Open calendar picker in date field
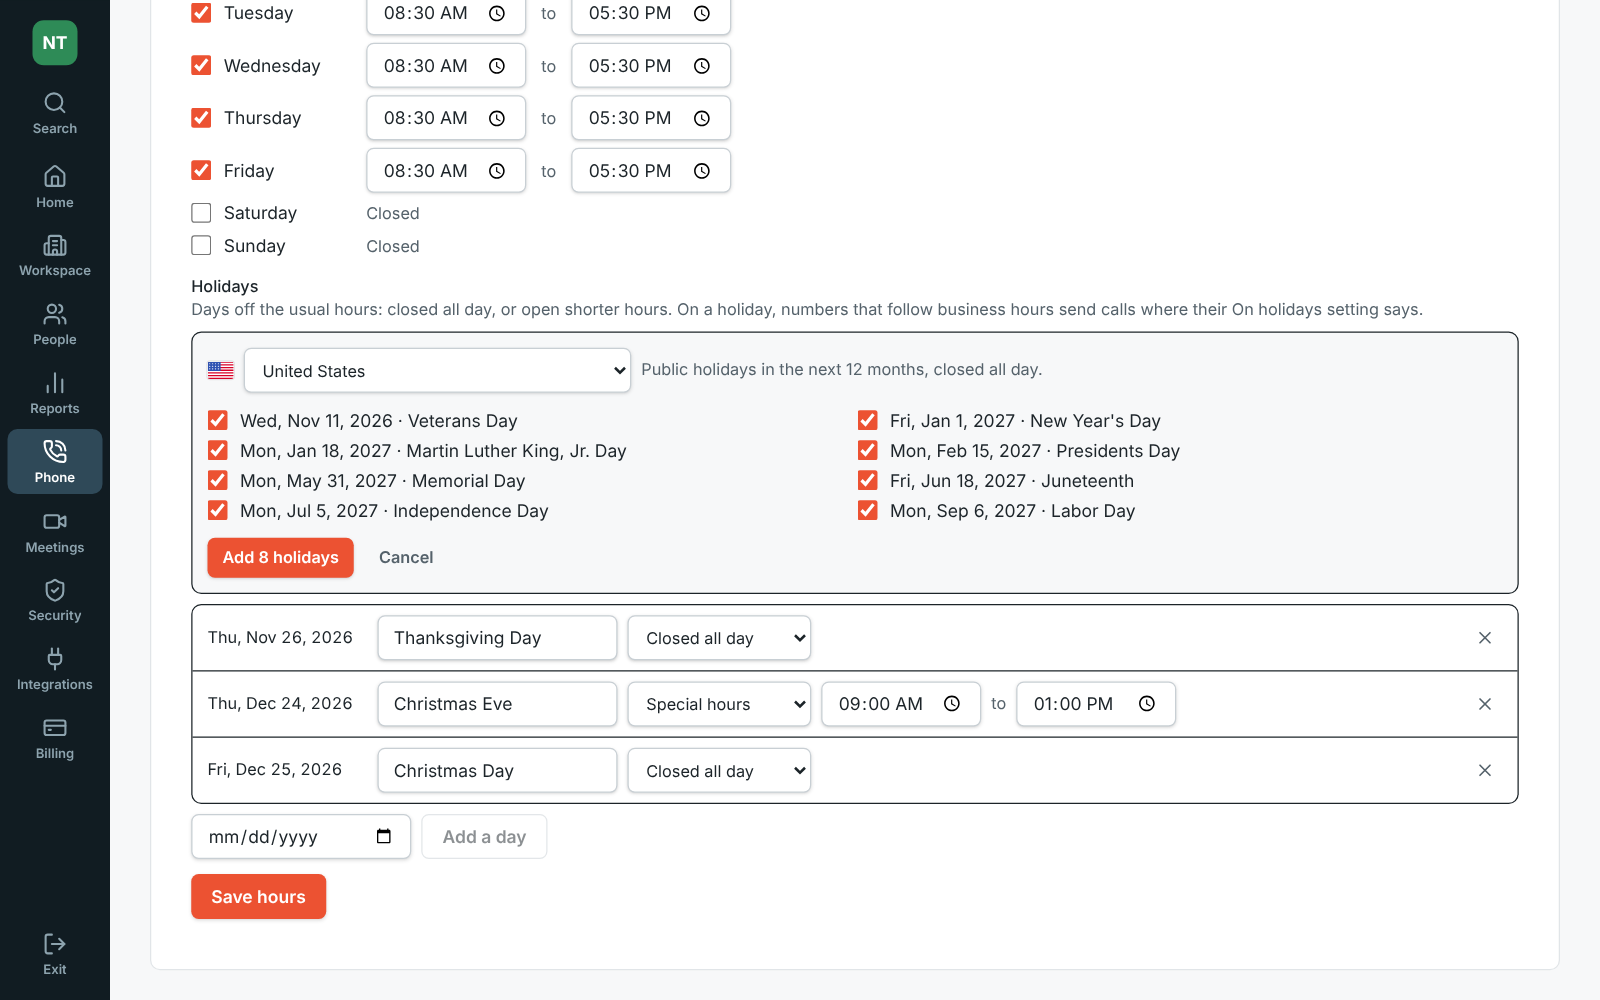Viewport: 1600px width, 1000px height. [x=384, y=837]
